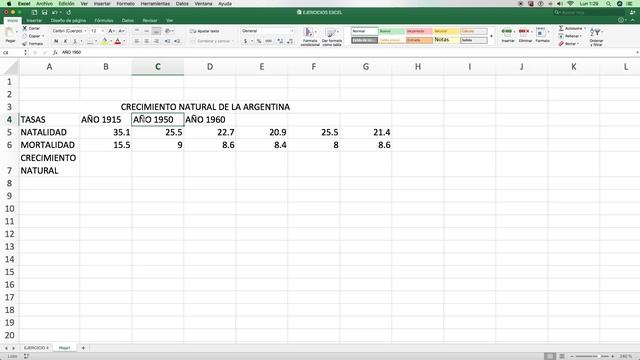Click the redo arrow in title bar
This screenshot has height=360, width=640.
[69, 12]
